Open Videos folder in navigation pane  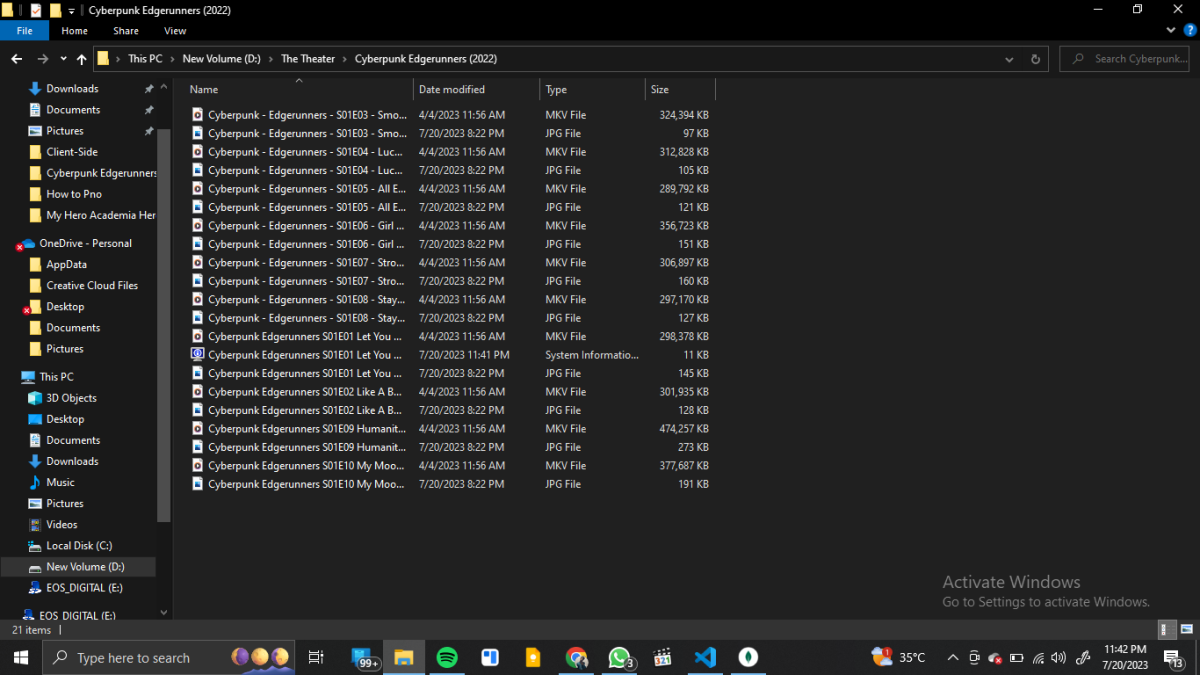click(x=61, y=524)
